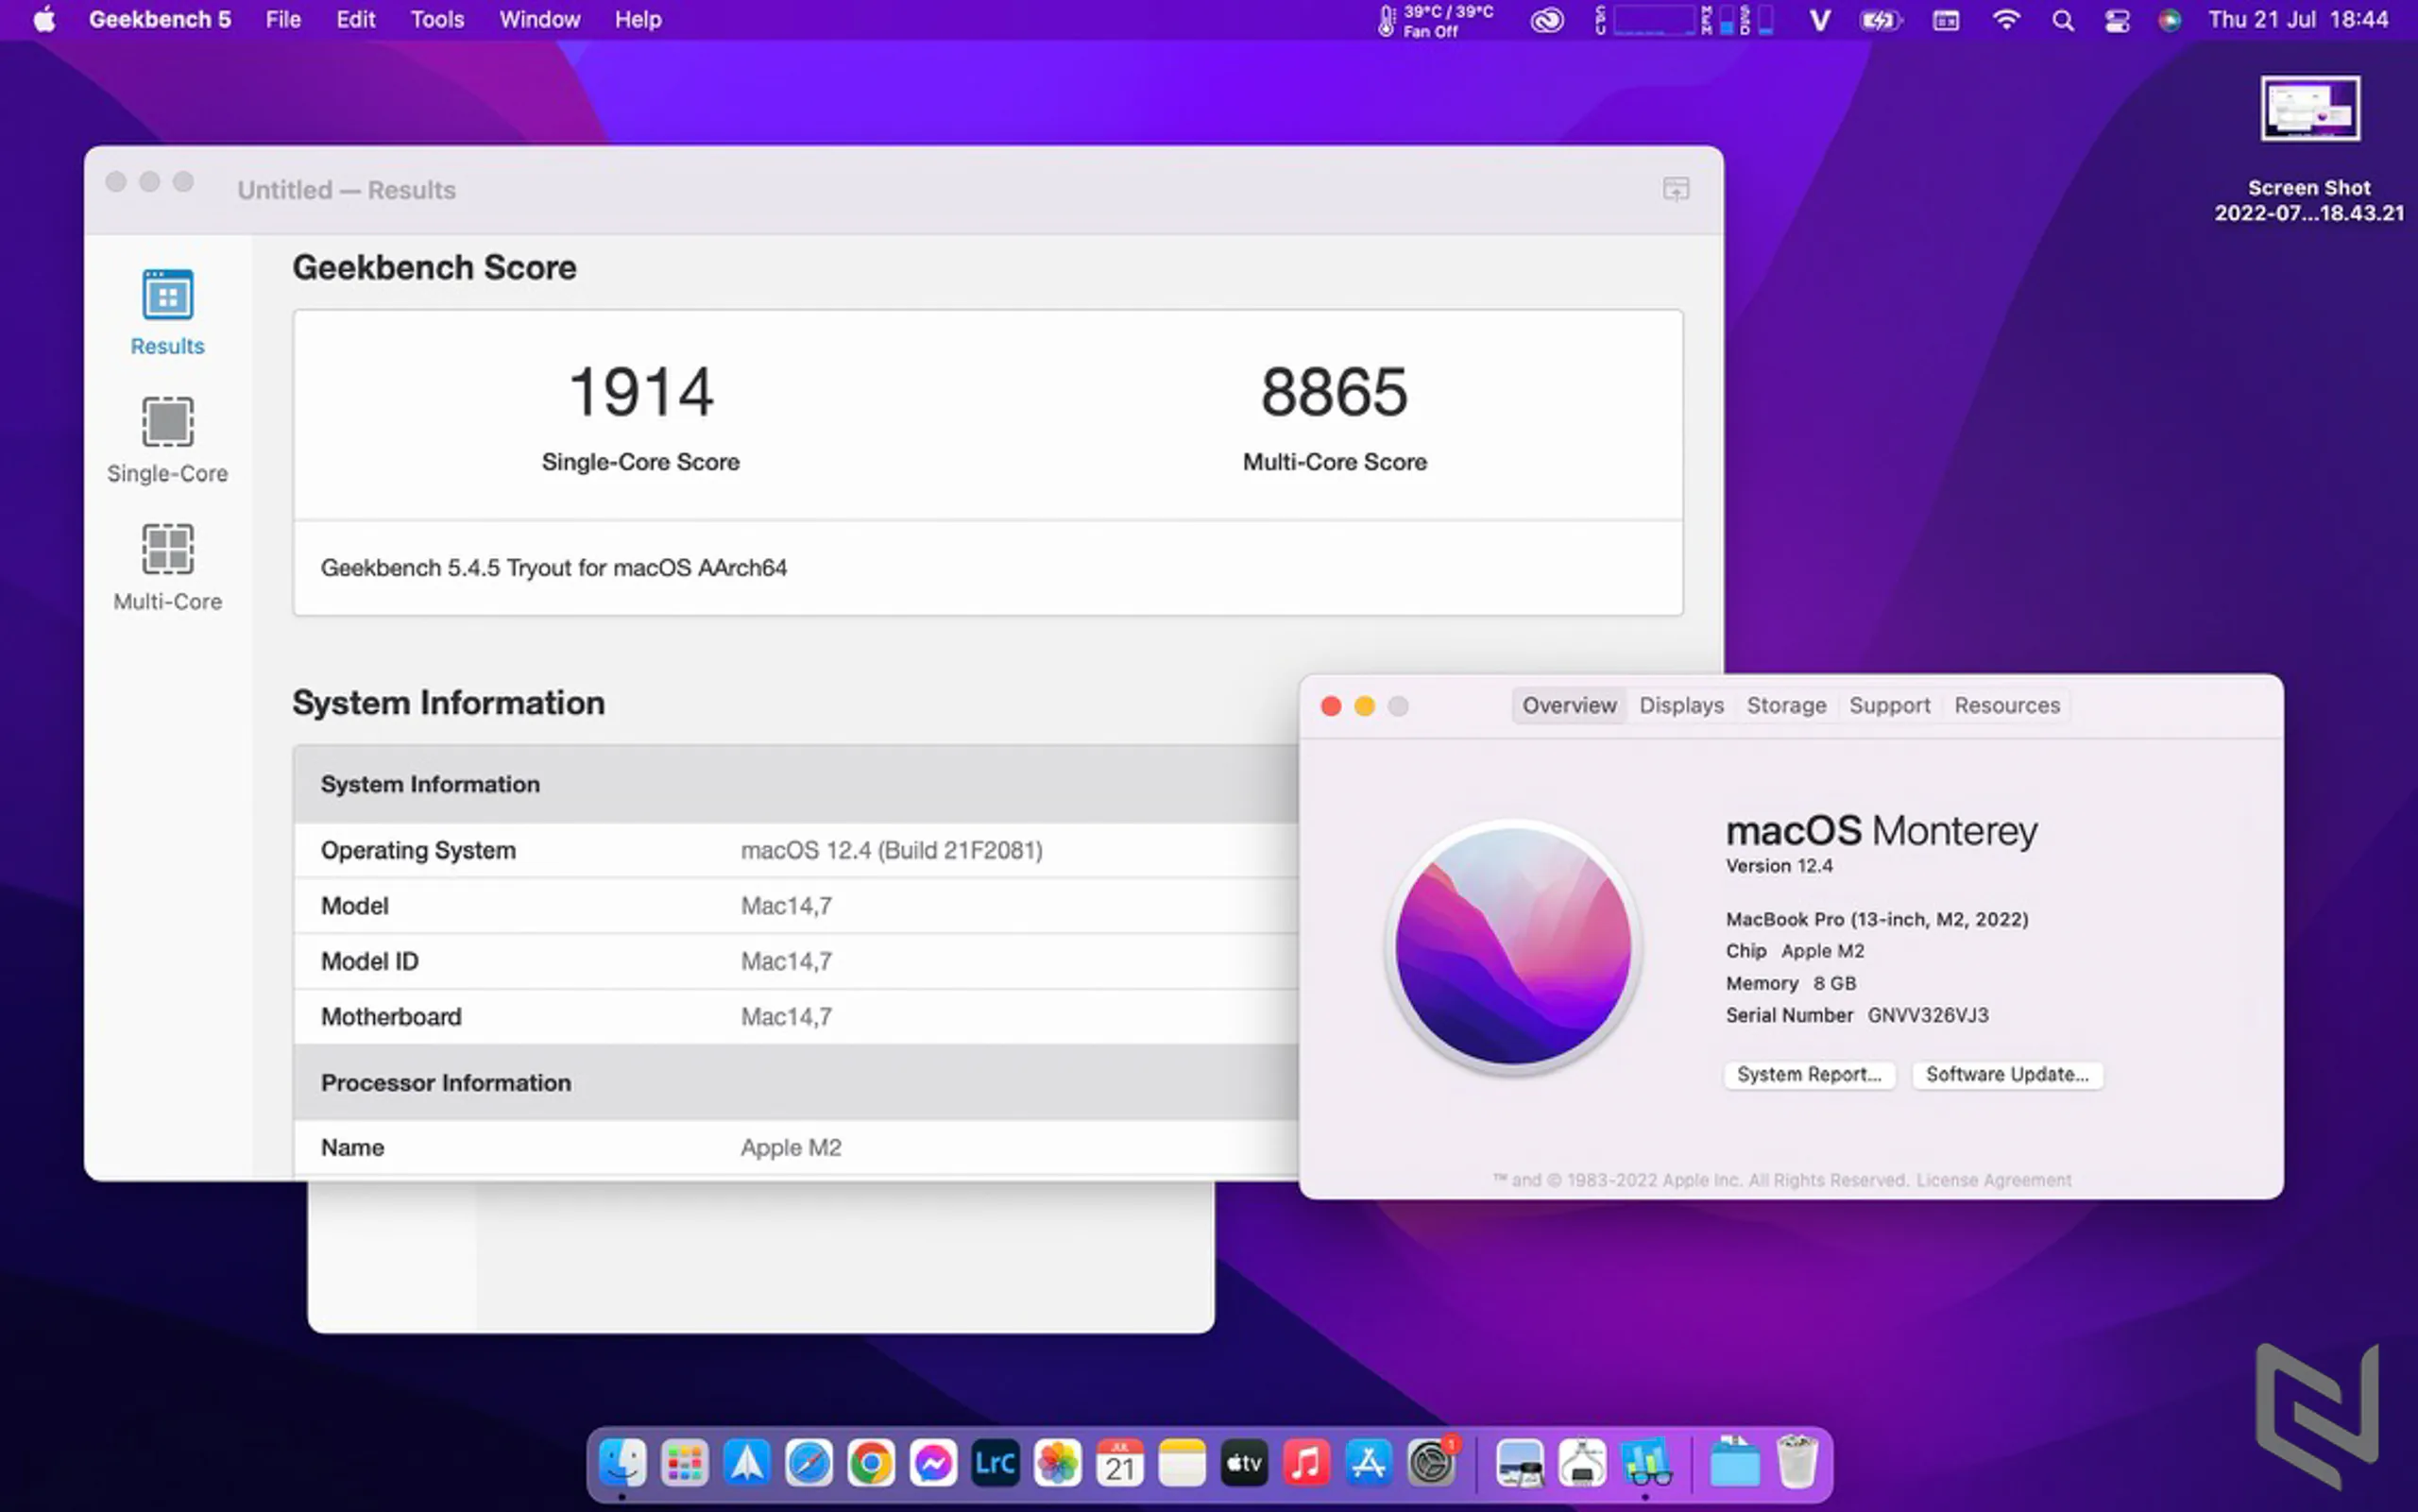Open App Store from the Dock
The width and height of the screenshot is (2418, 1512).
(1368, 1463)
